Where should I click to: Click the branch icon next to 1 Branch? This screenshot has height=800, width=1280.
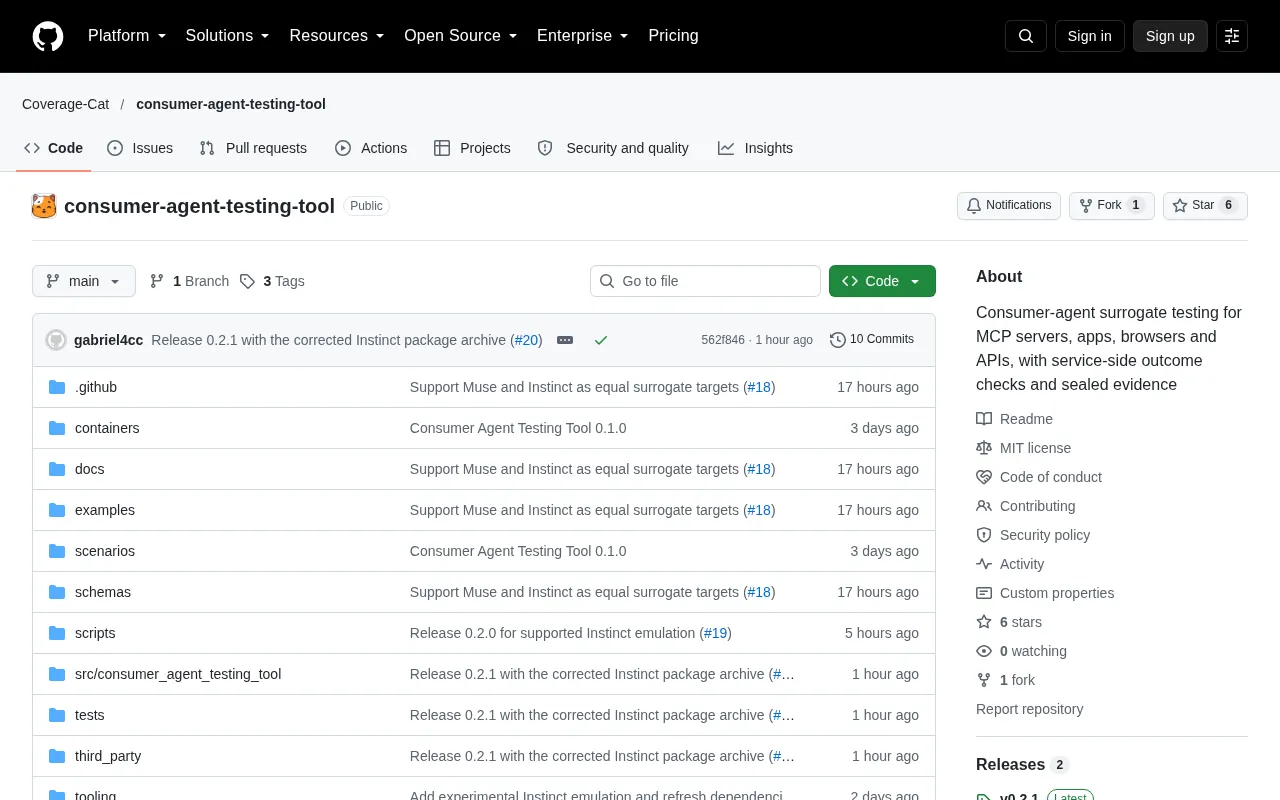tap(157, 281)
